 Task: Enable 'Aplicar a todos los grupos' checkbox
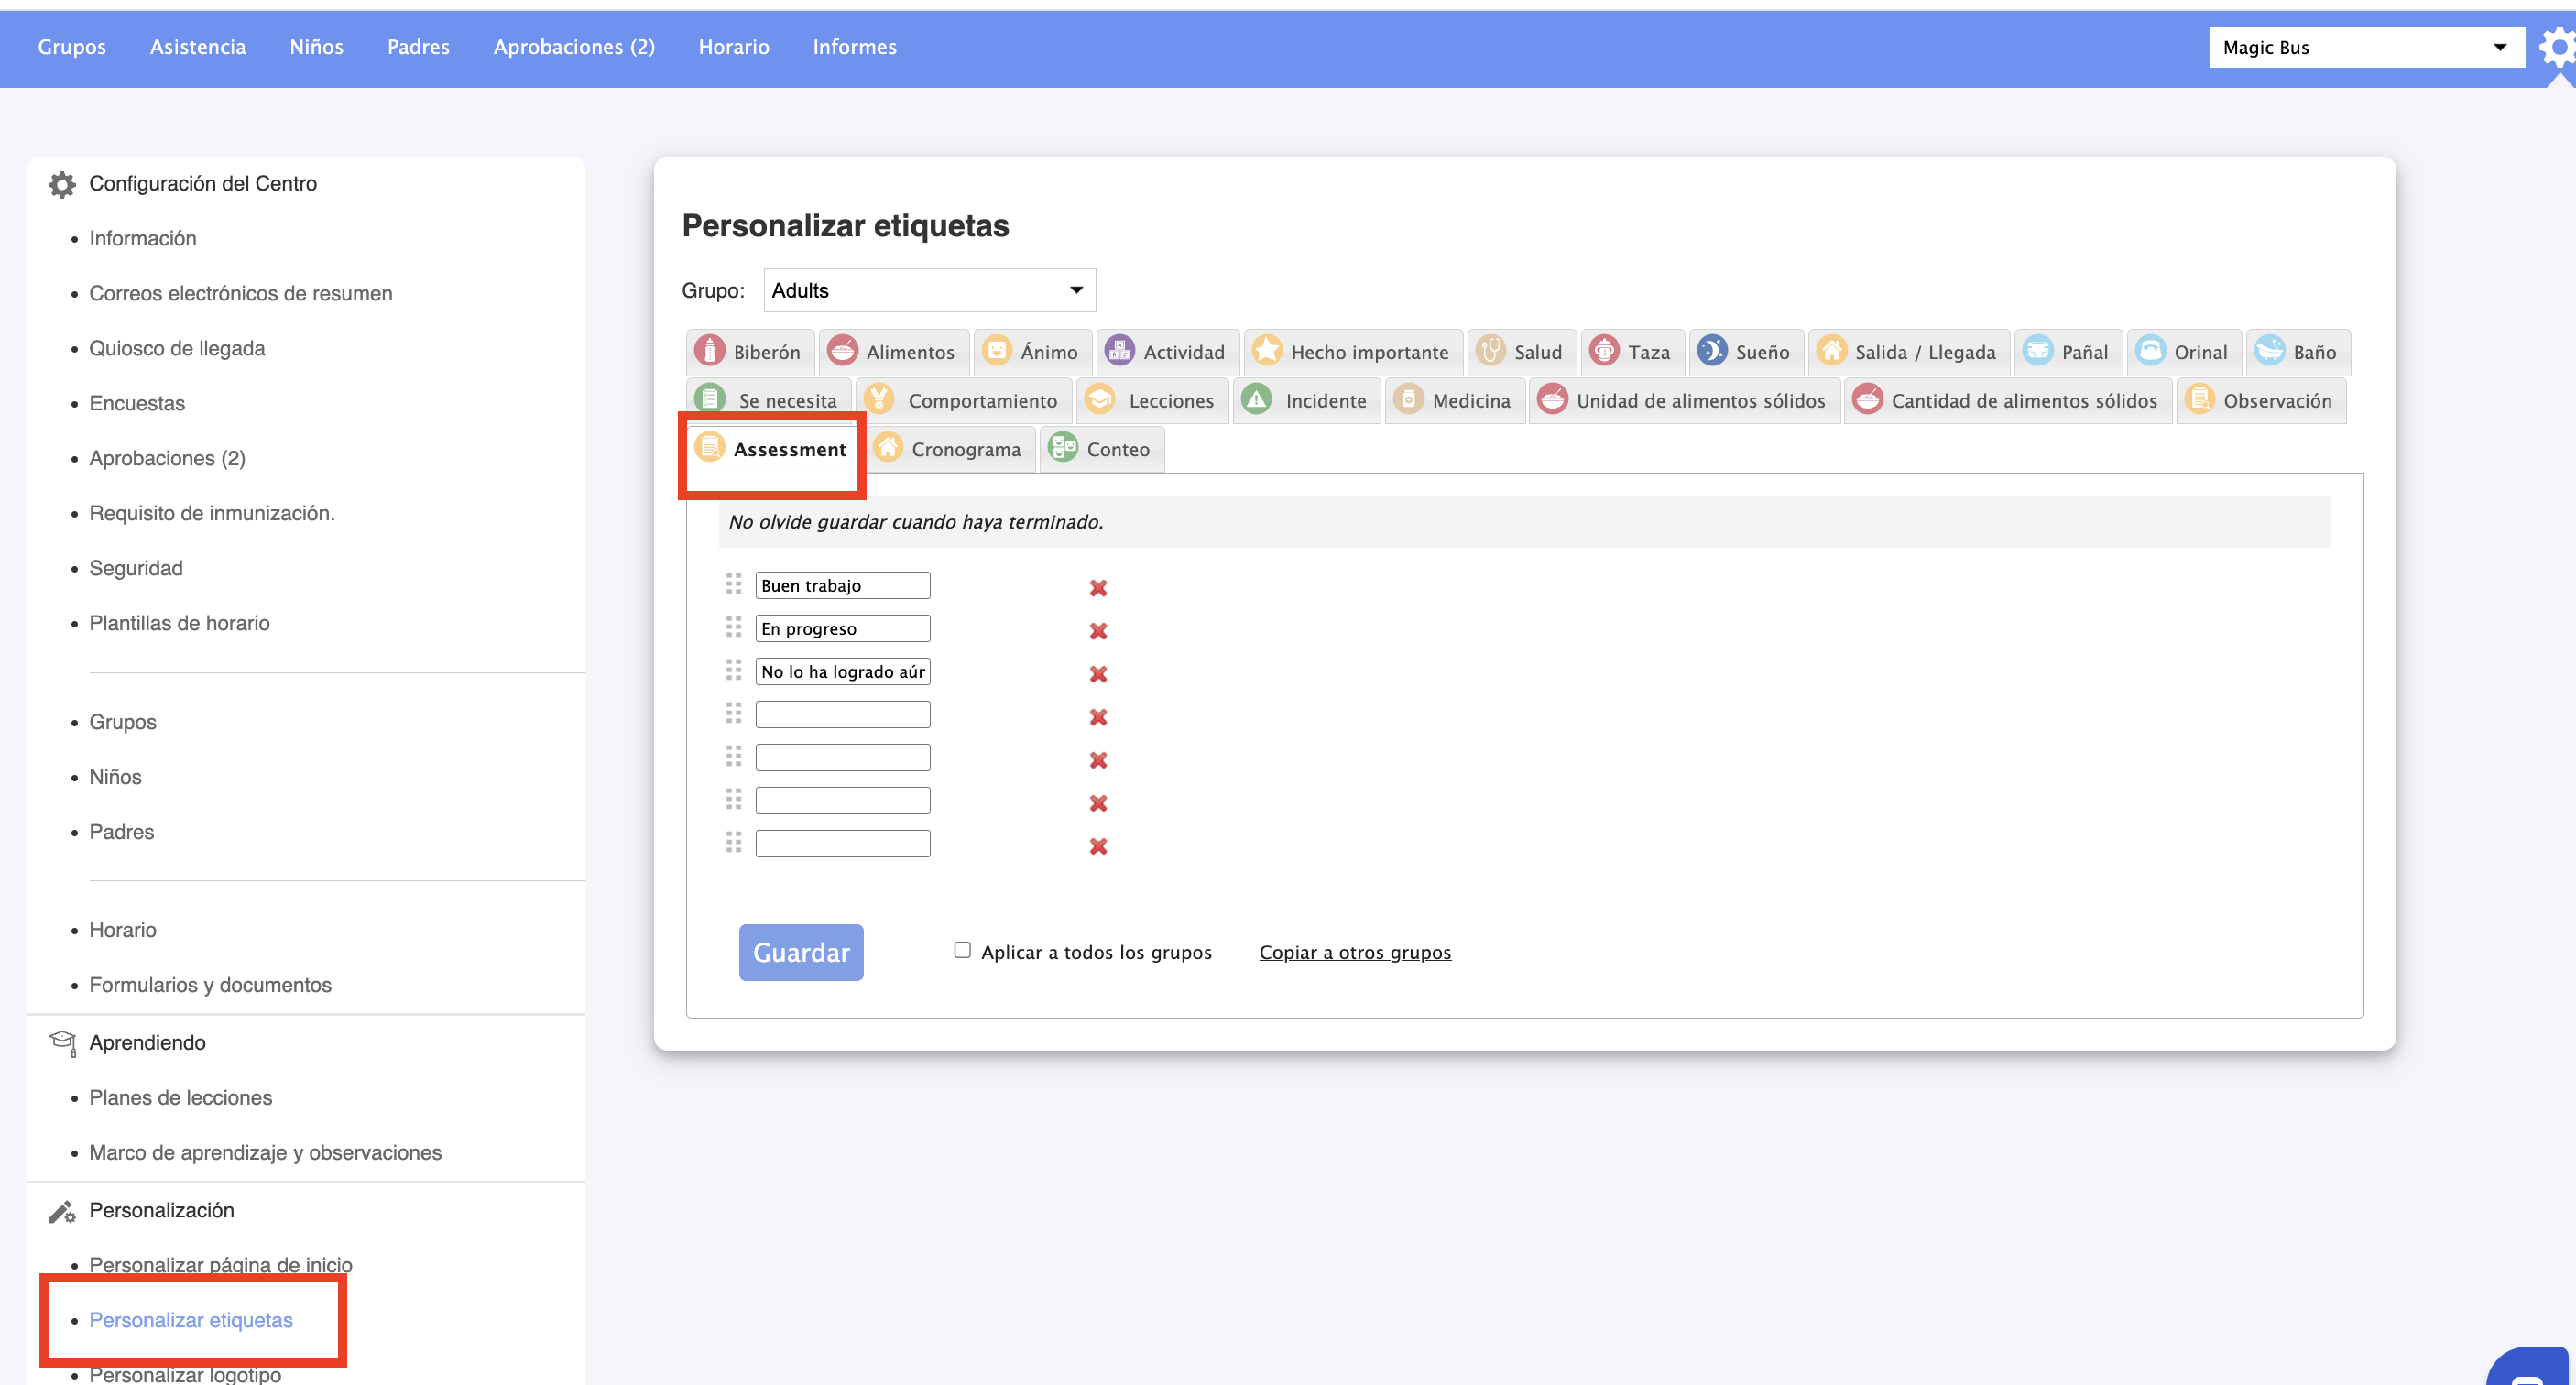pos(962,950)
